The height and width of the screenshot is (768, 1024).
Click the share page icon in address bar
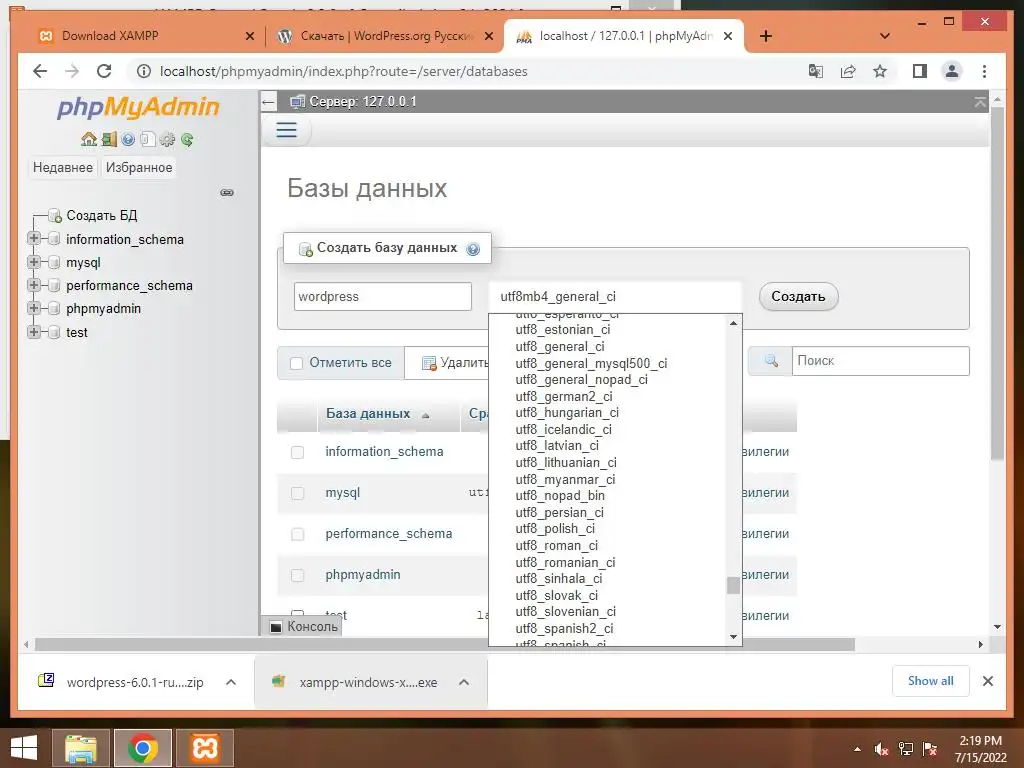[848, 71]
